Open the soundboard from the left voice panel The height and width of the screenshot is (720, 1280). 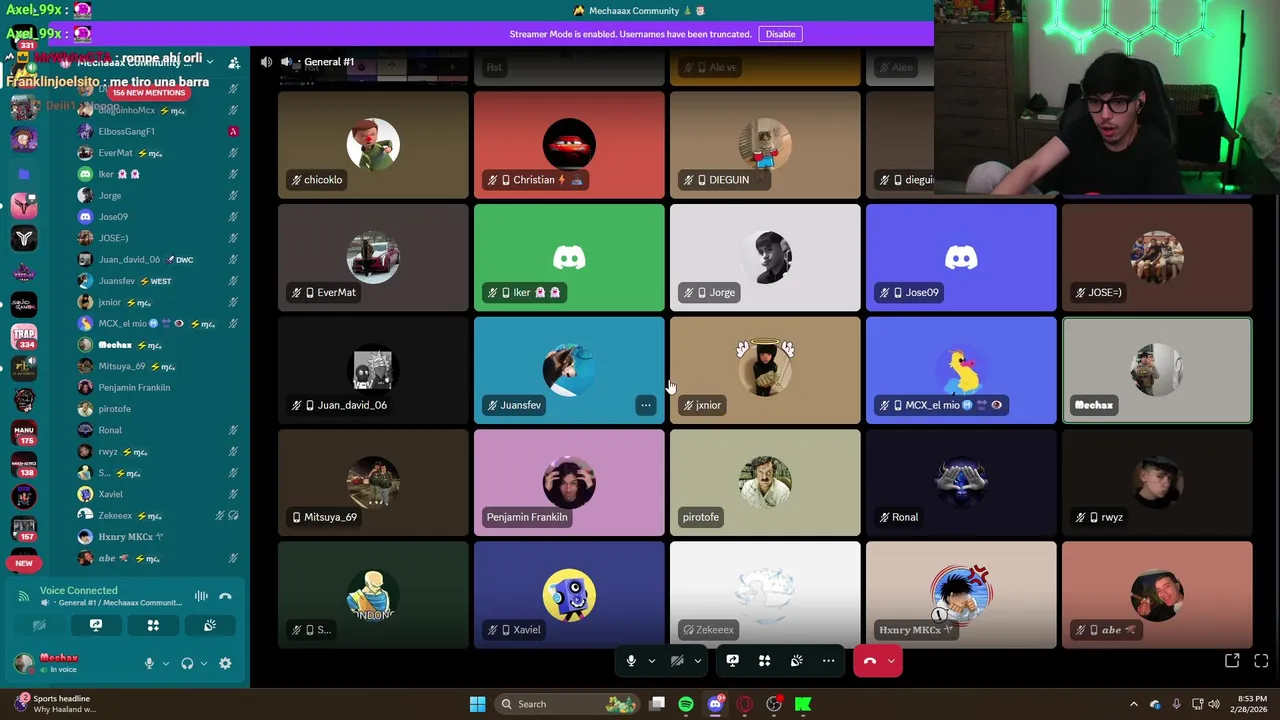tap(210, 625)
